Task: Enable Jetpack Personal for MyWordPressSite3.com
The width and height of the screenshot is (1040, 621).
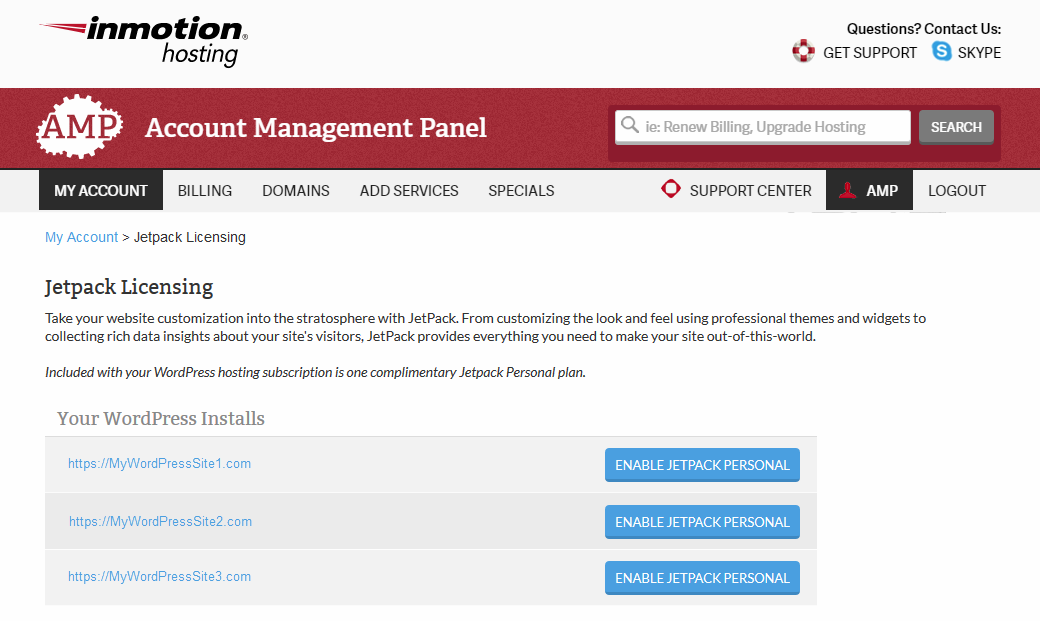Action: [702, 578]
